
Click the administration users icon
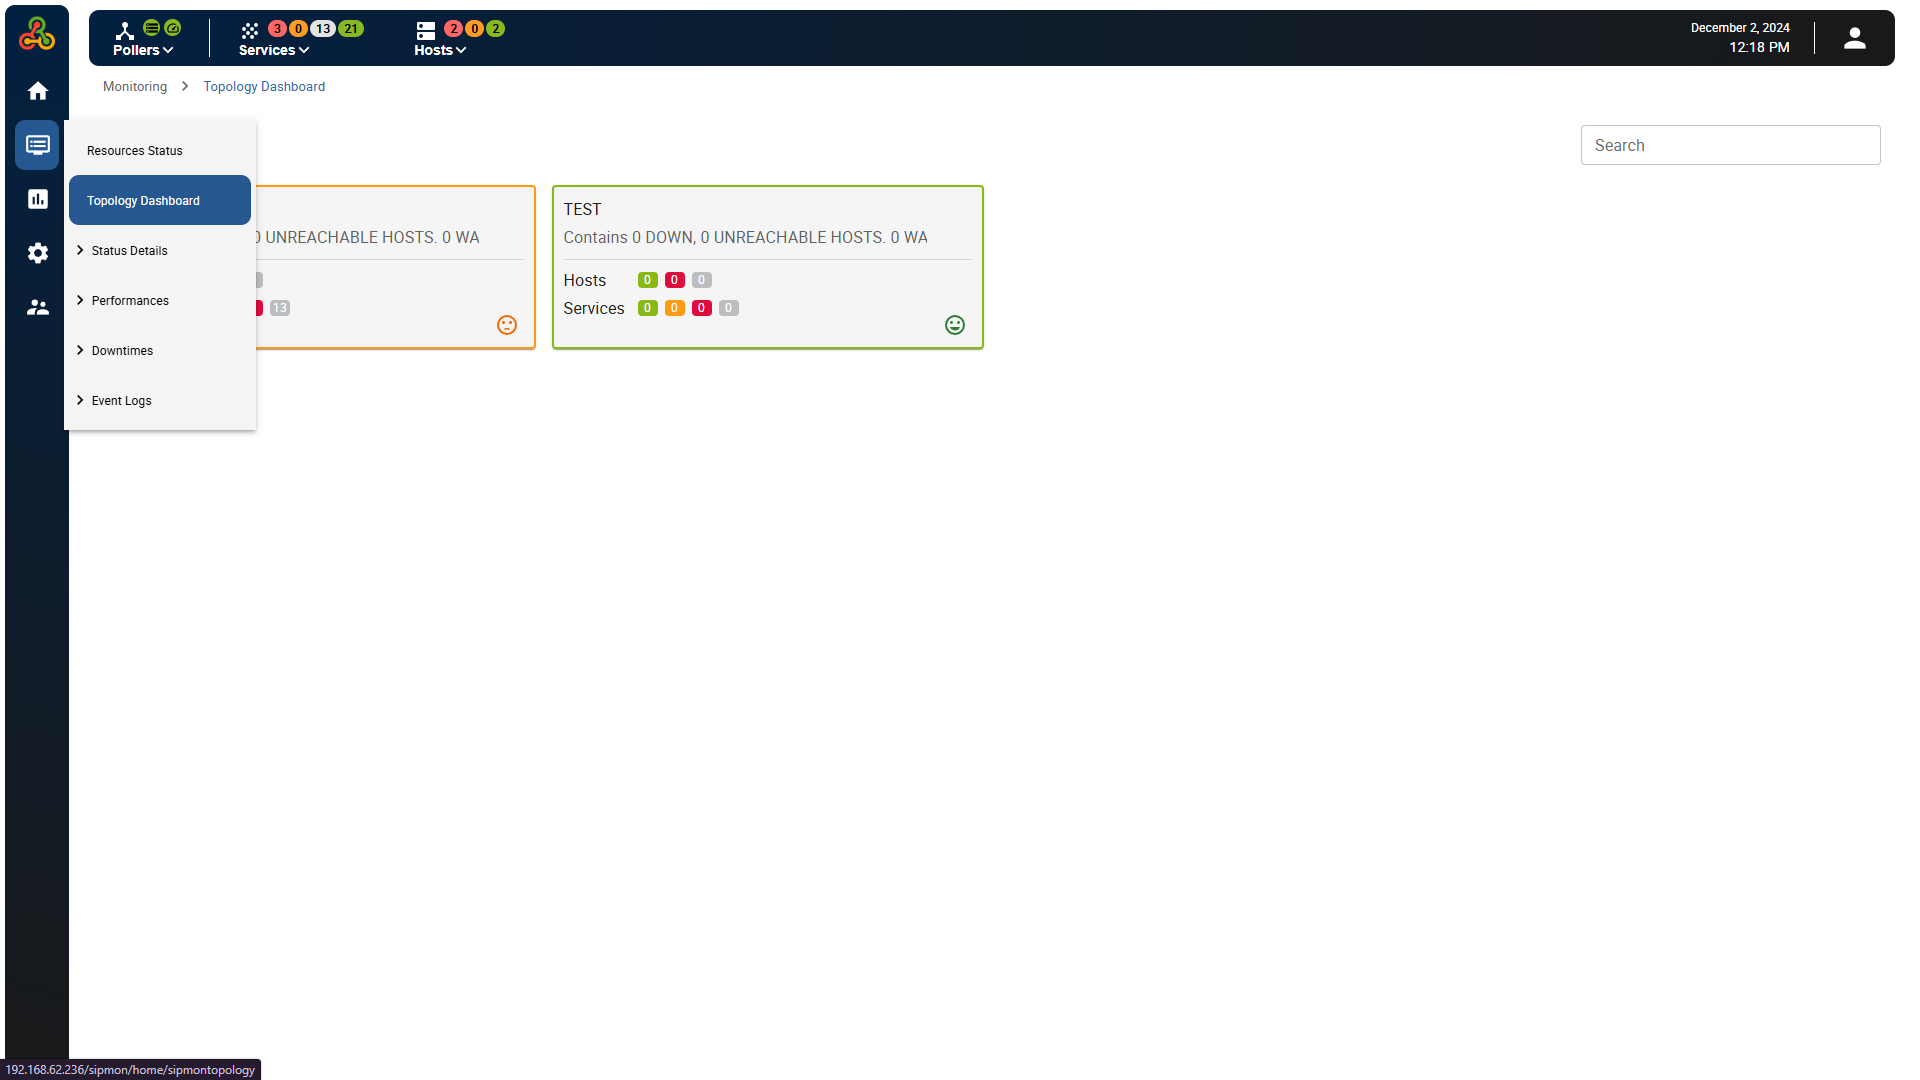point(38,307)
